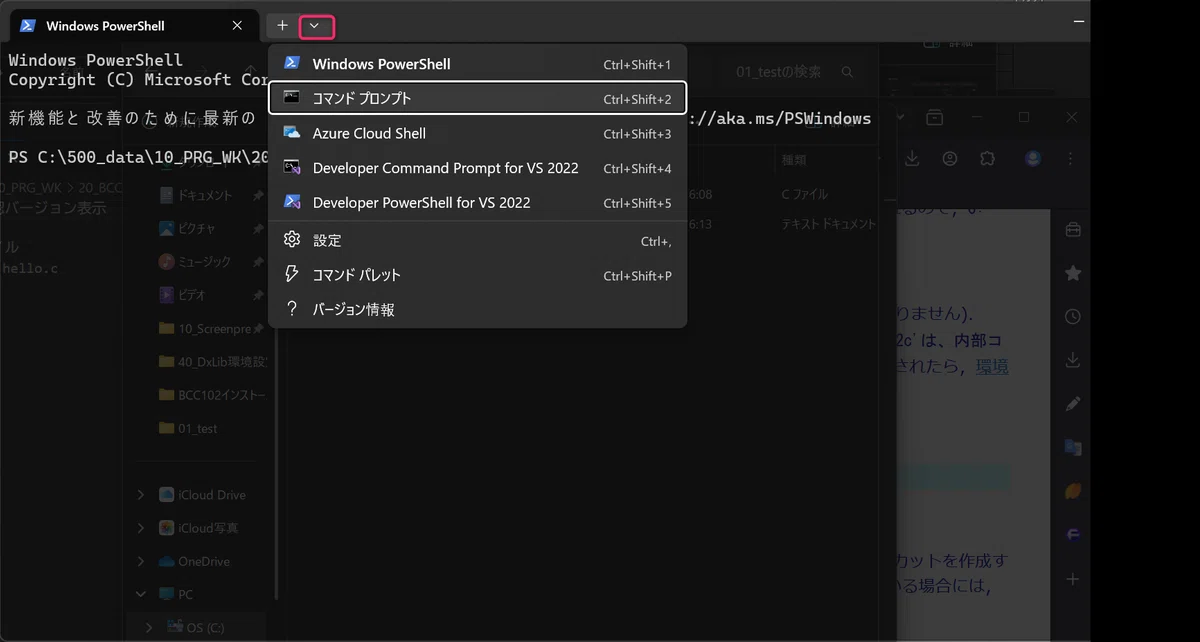This screenshot has height=642, width=1200.
Task: Launch Developer Command Prompt for VS 2022
Action: pos(478,168)
